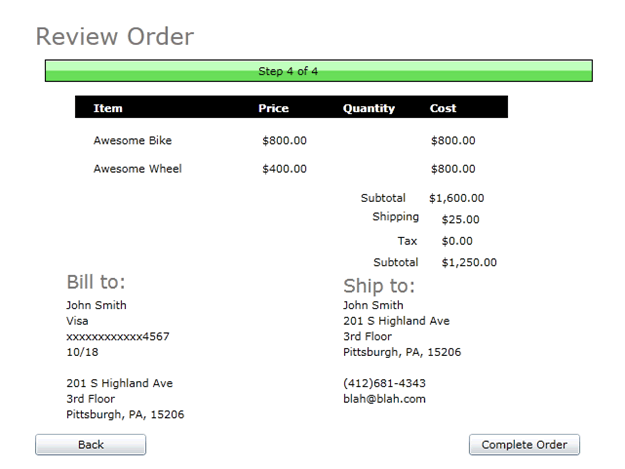
Task: Click the blah@blah.com email address
Action: (384, 399)
